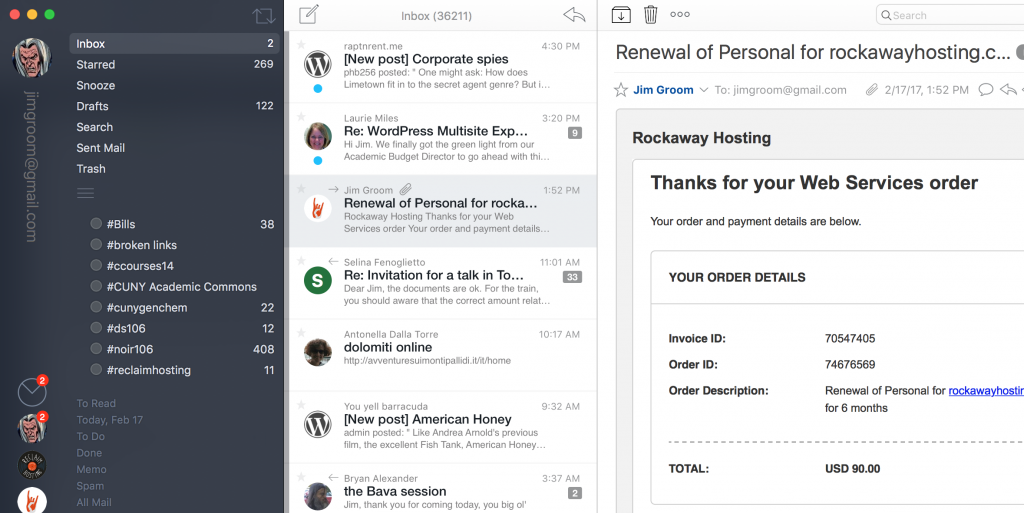
Task: Star the open email next to Jim Groom
Action: click(x=621, y=90)
